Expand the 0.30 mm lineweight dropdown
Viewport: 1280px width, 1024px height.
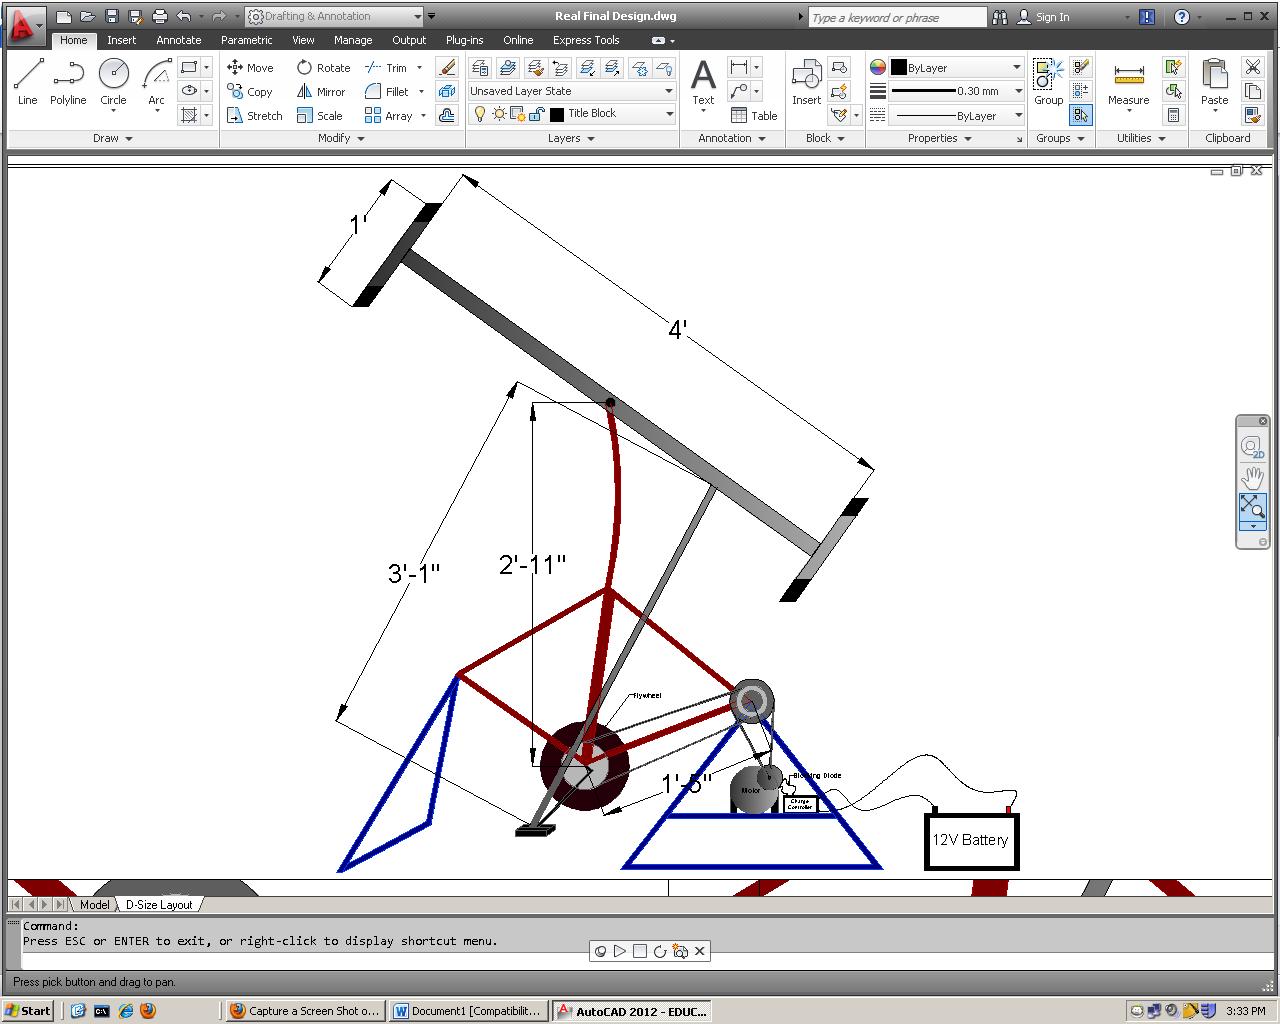coord(1017,91)
